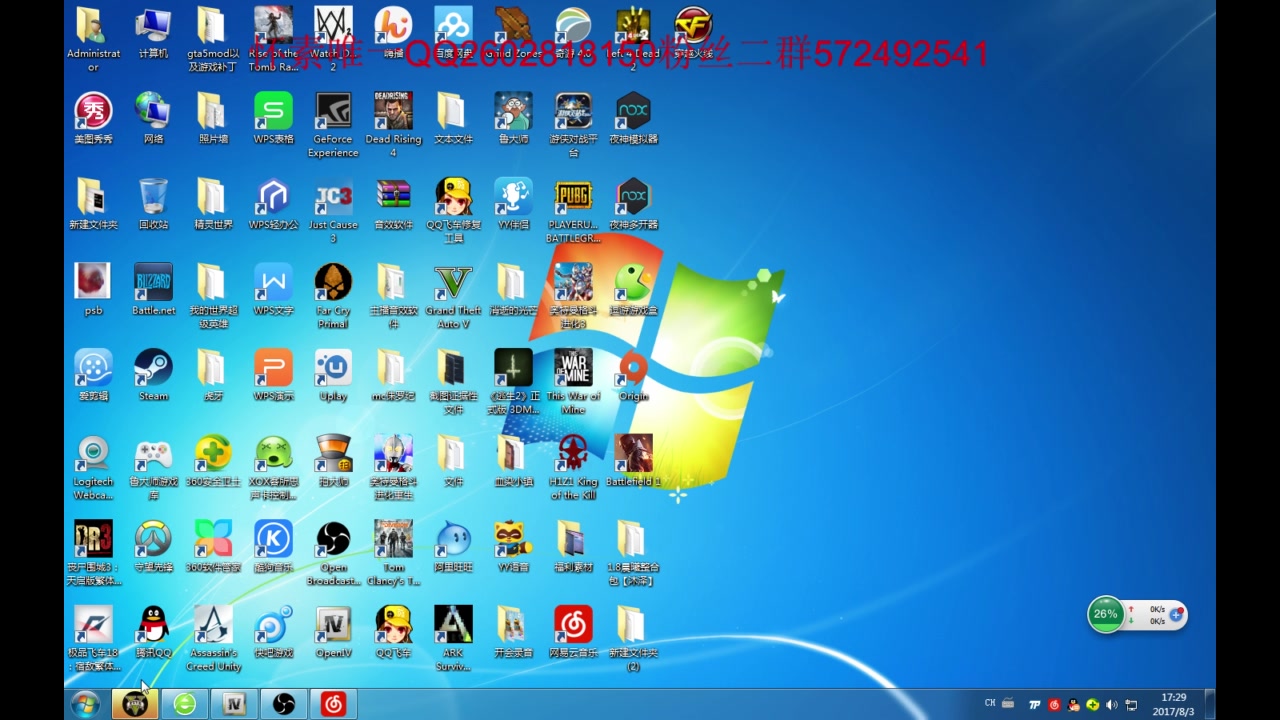Select the 回收站 recycle bin
The height and width of the screenshot is (720, 1280).
[x=153, y=205]
